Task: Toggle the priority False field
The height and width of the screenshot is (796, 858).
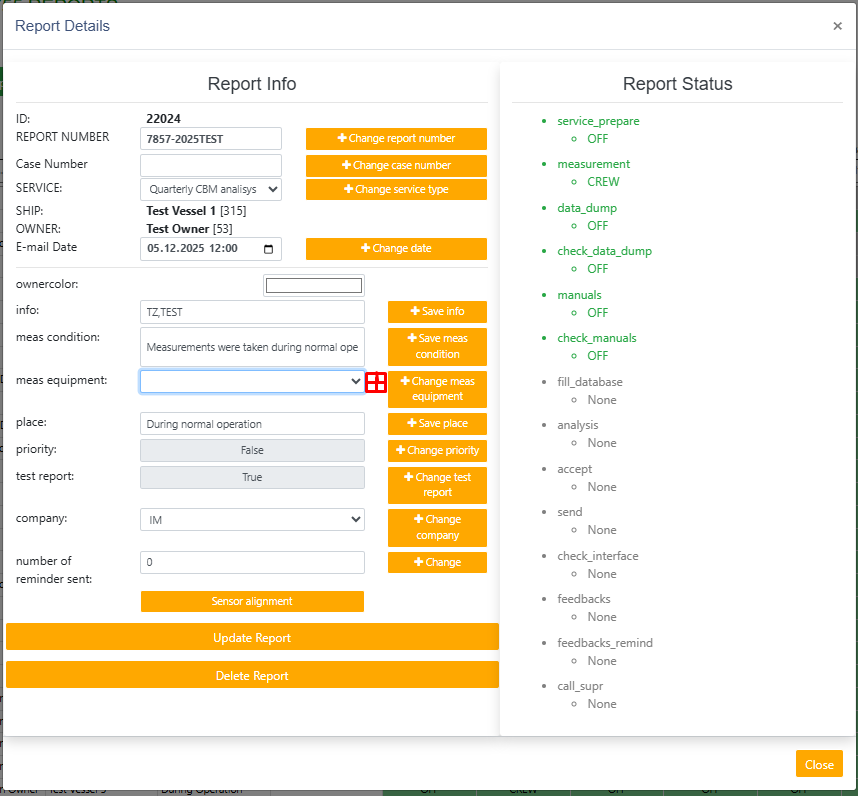Action: [x=252, y=451]
